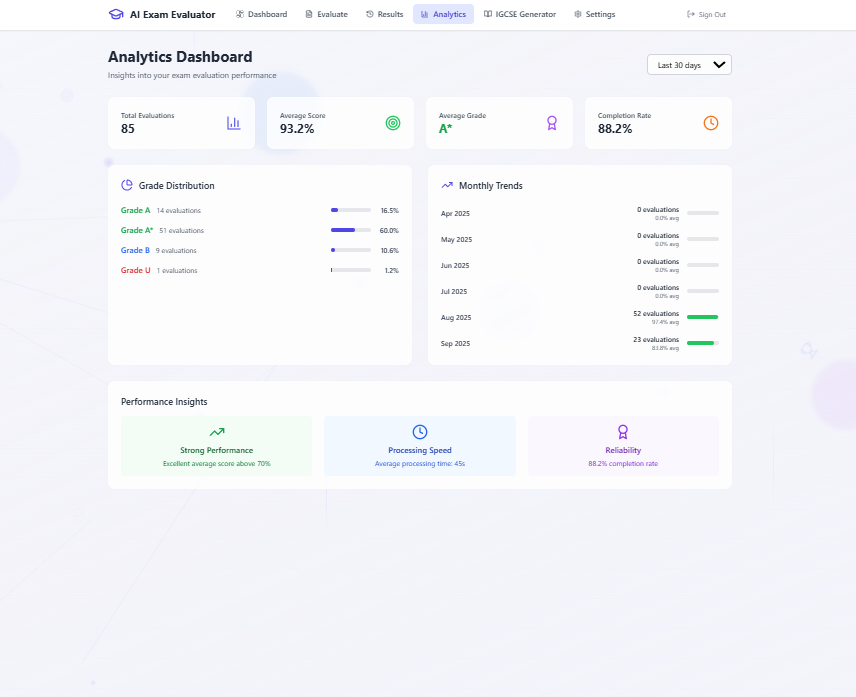Screen dimensions: 856x697
Task: Click the Strong Performance growth arrow icon
Action: click(x=216, y=430)
